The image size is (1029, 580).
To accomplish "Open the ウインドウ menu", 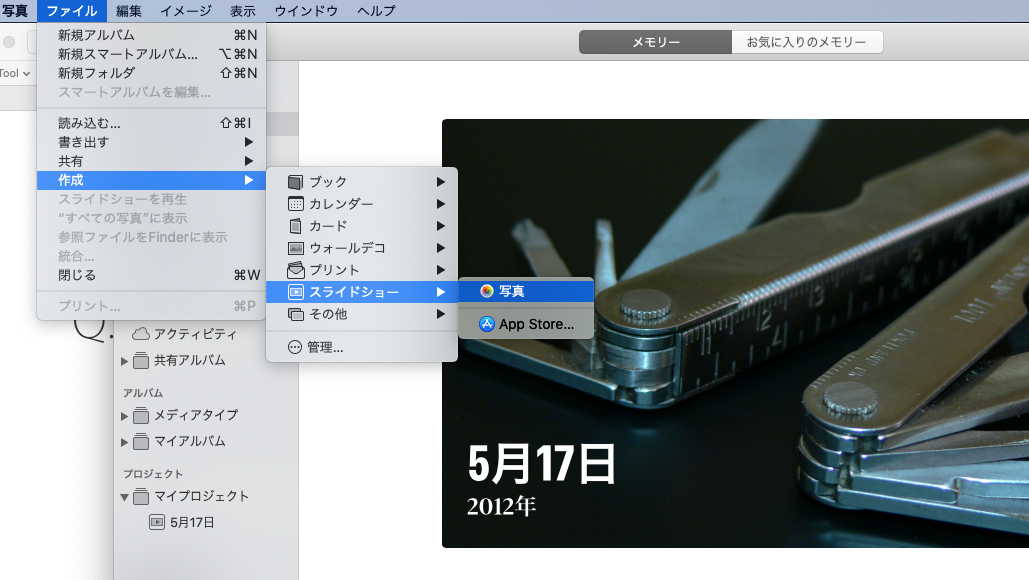I will pyautogui.click(x=306, y=10).
